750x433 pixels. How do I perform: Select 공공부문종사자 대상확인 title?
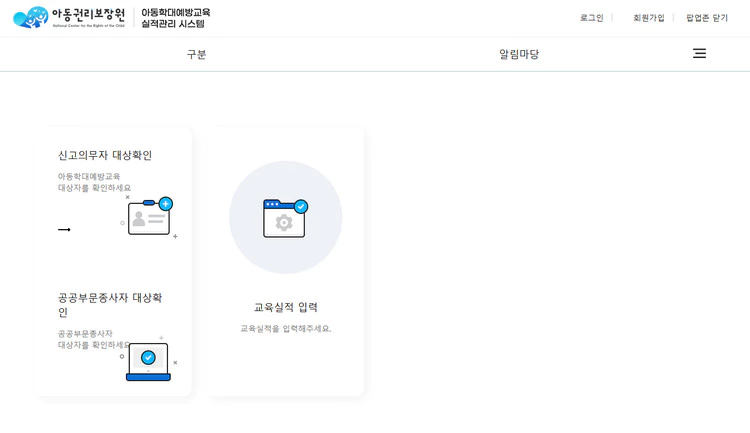point(110,305)
